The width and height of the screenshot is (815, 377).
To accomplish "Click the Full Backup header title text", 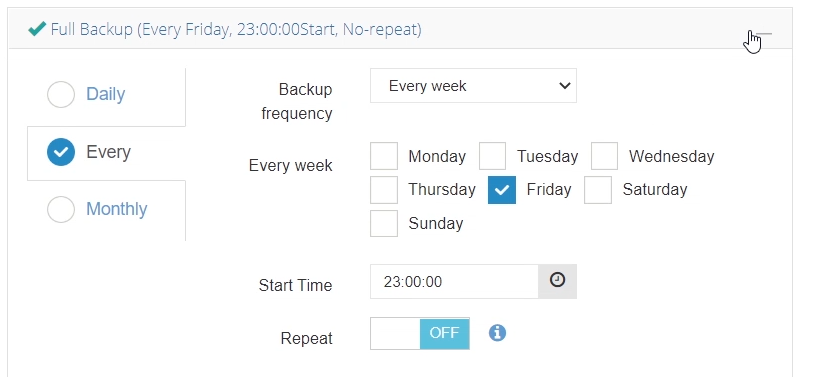I will [236, 30].
